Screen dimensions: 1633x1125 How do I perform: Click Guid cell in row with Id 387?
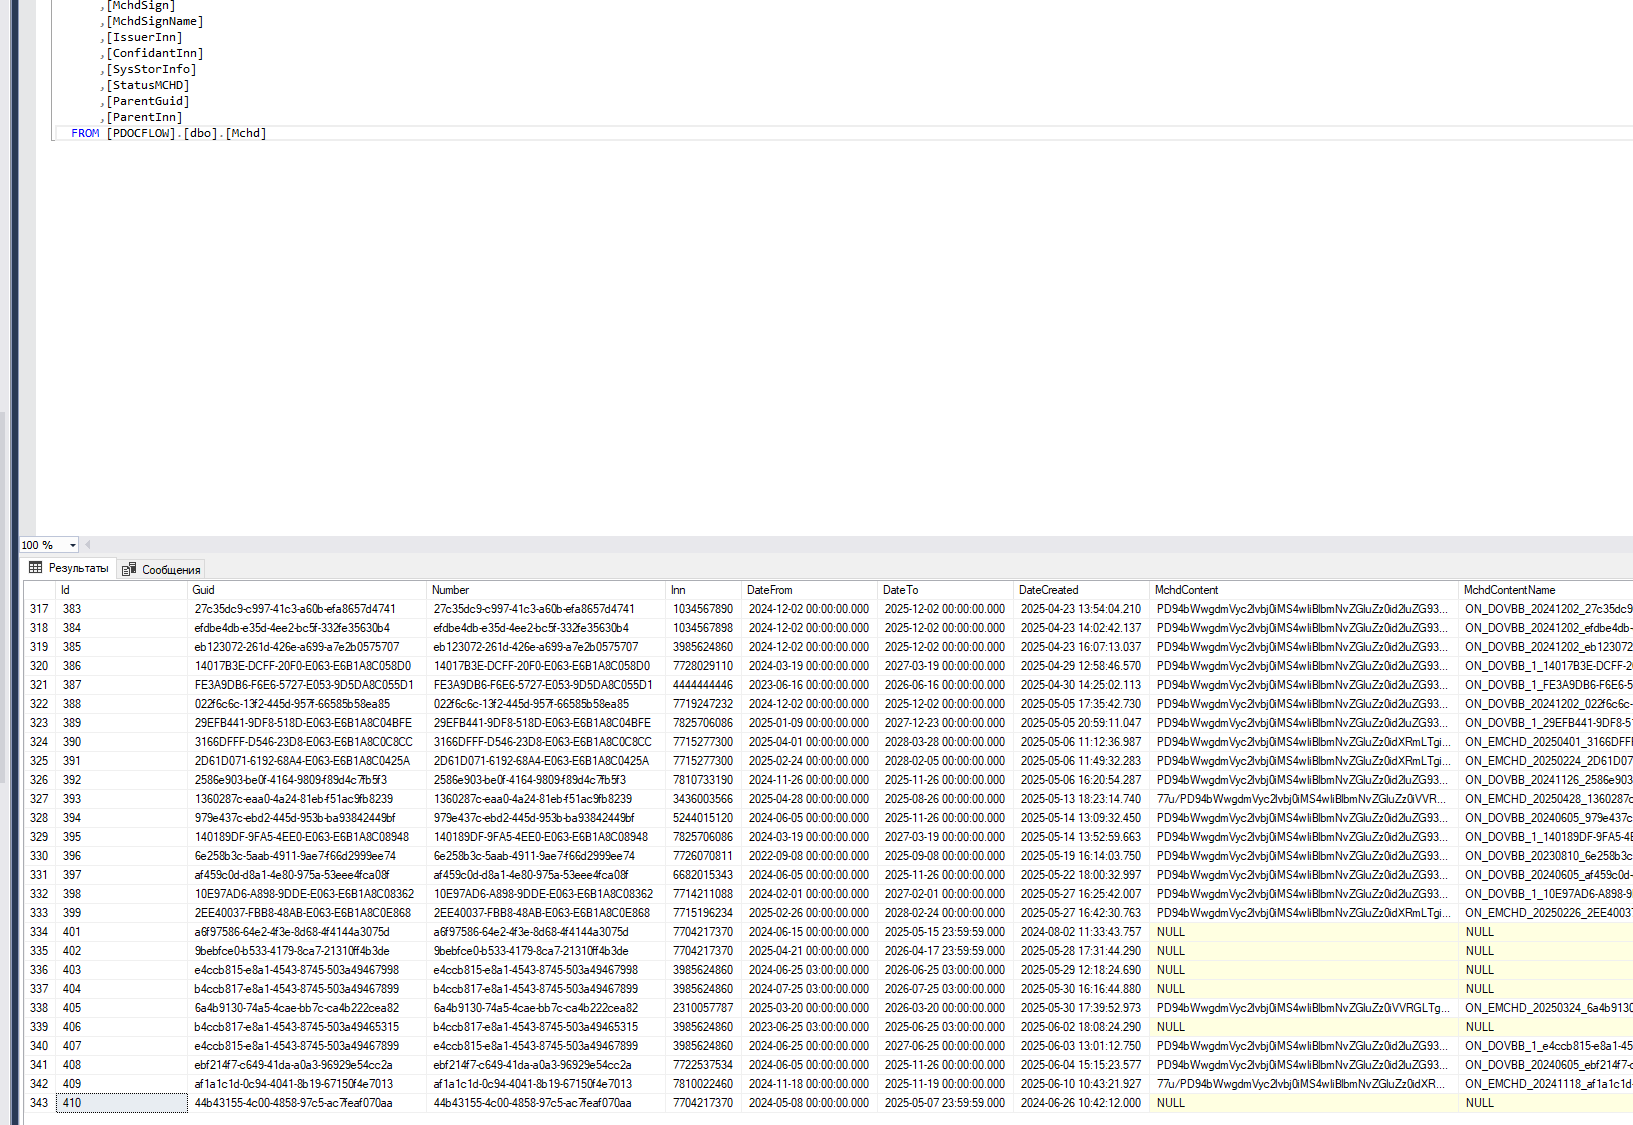point(308,685)
